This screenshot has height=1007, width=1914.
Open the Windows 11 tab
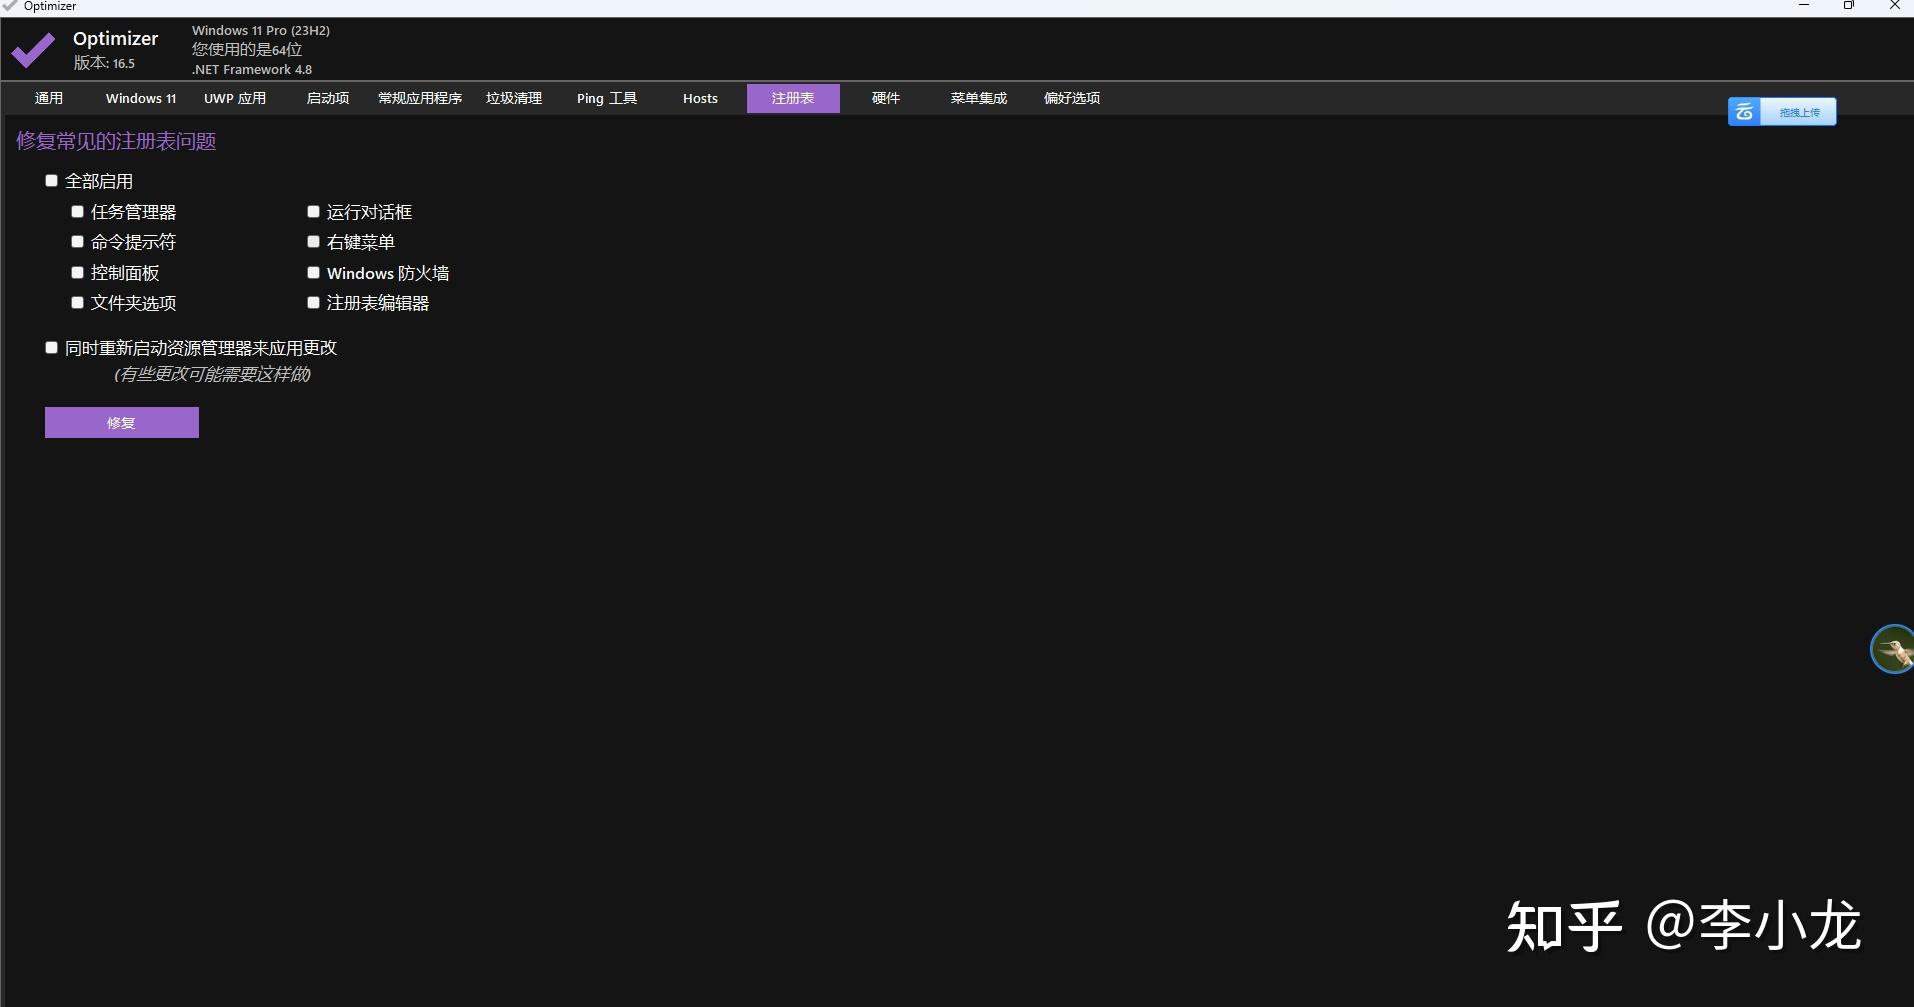coord(140,98)
